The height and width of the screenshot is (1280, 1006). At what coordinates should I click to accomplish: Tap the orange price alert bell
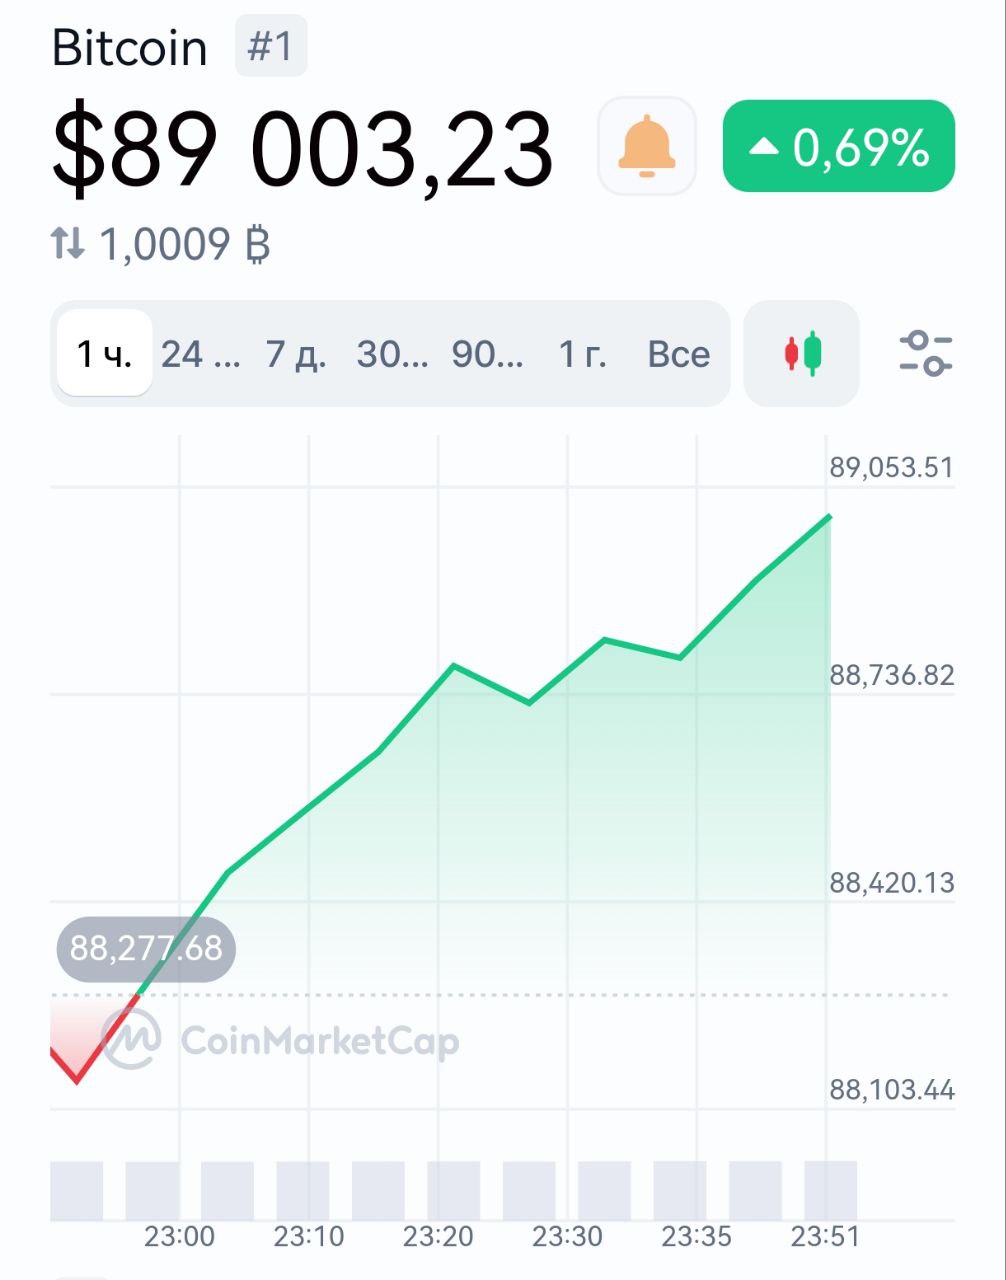pos(646,146)
